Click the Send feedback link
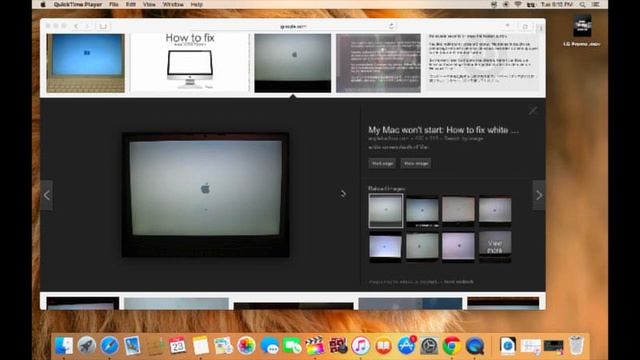Viewport: 640px width, 360px height. tap(459, 282)
